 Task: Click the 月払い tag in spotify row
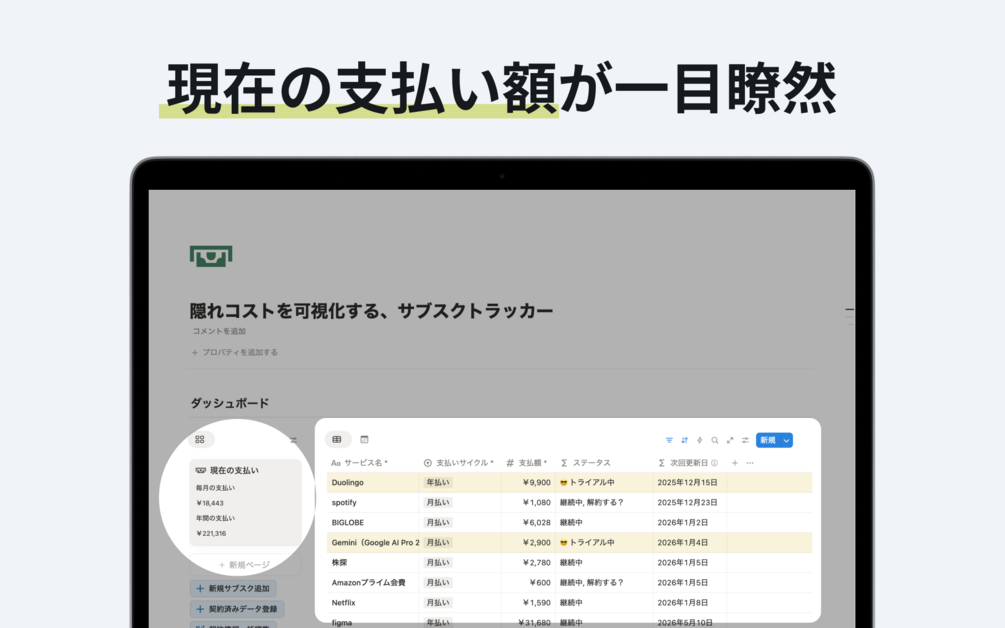coord(438,502)
